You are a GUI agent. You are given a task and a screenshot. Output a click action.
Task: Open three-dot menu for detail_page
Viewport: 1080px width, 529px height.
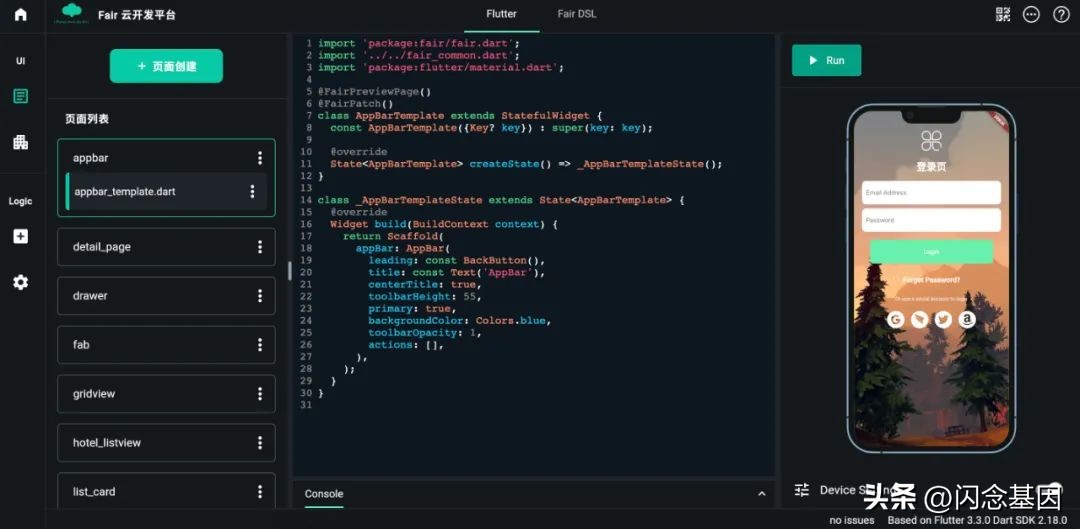click(x=260, y=247)
